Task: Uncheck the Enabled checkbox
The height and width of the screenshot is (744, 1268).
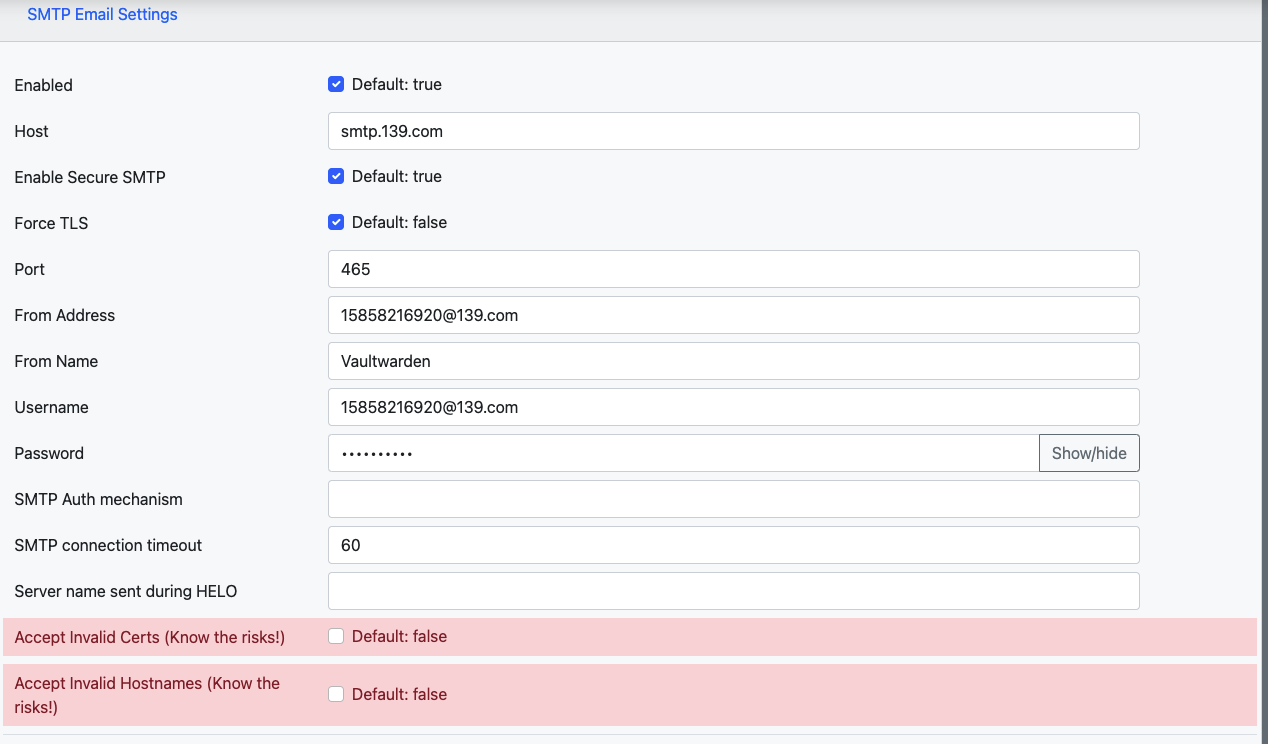Action: click(x=336, y=85)
